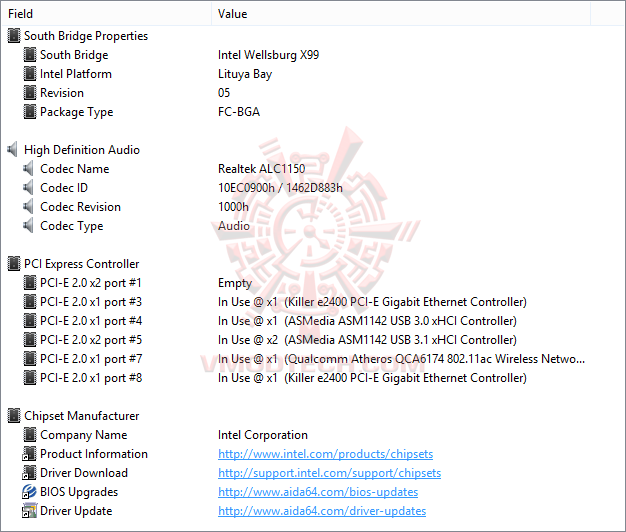Click the Driver Update icon

pos(29,511)
